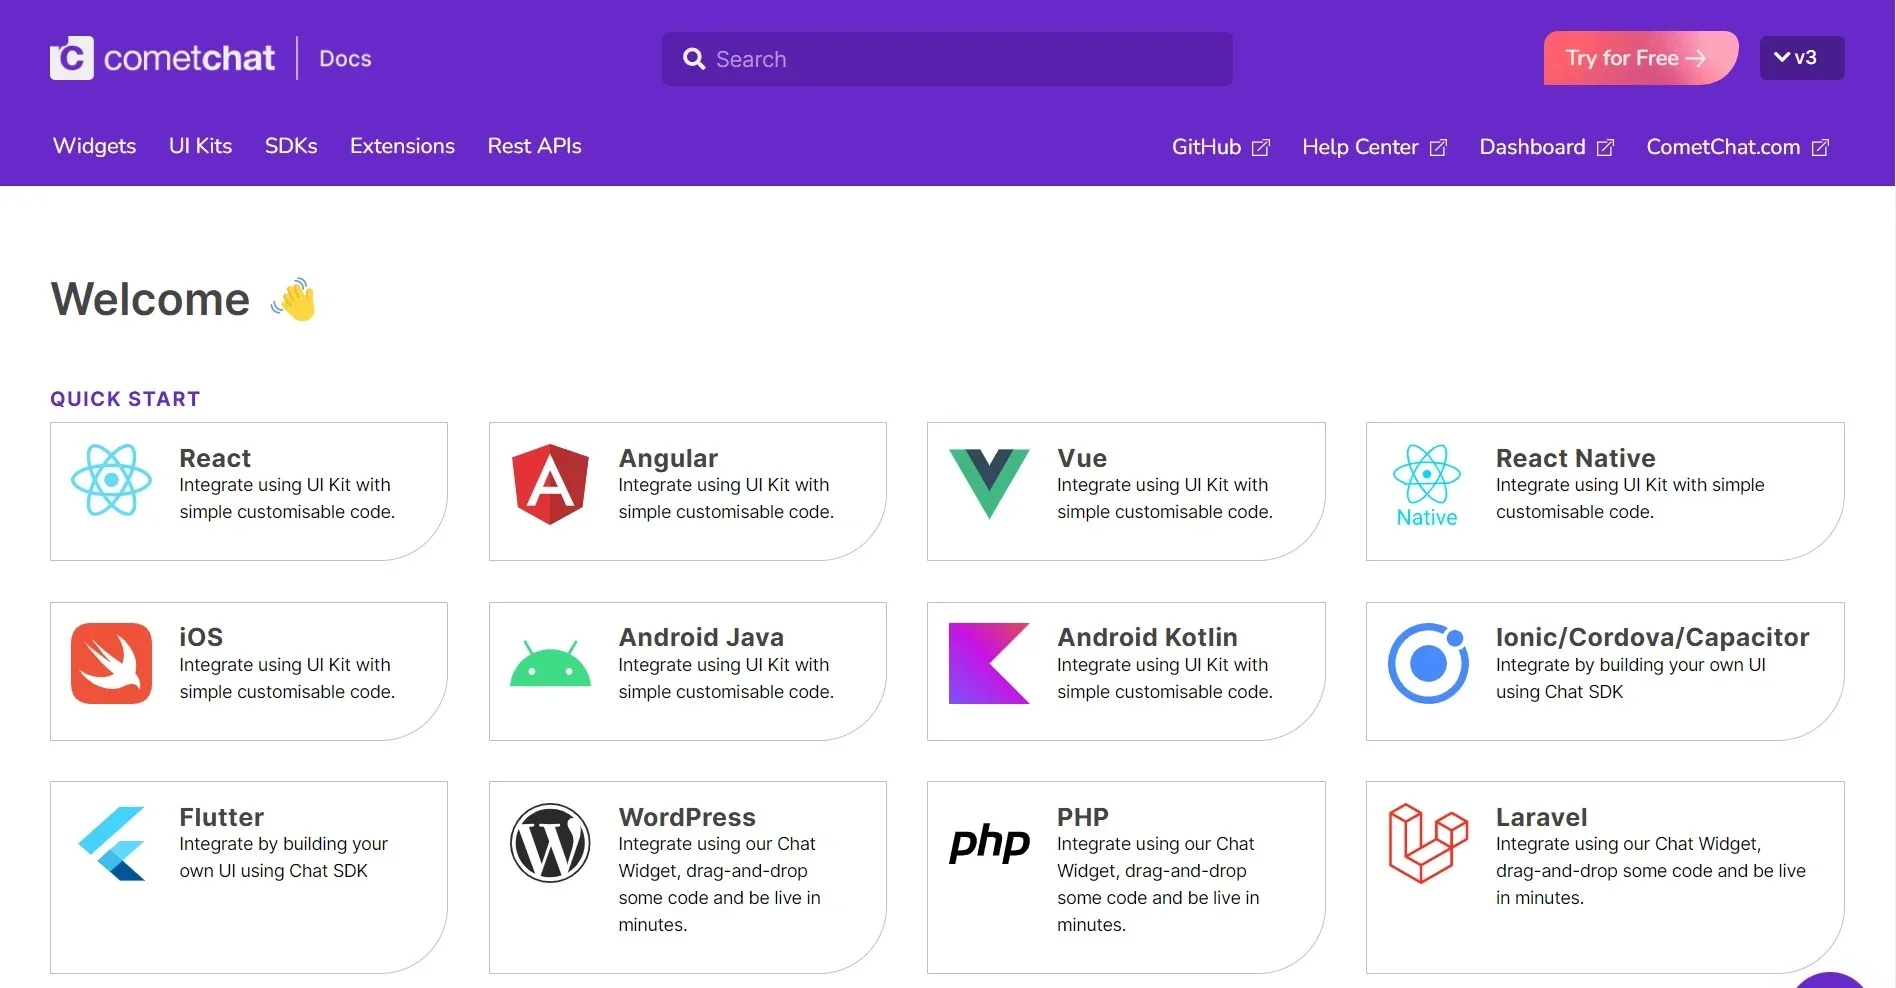Screen dimensions: 1896x988
Task: Select the Android Kotlin icon
Action: coord(988,663)
